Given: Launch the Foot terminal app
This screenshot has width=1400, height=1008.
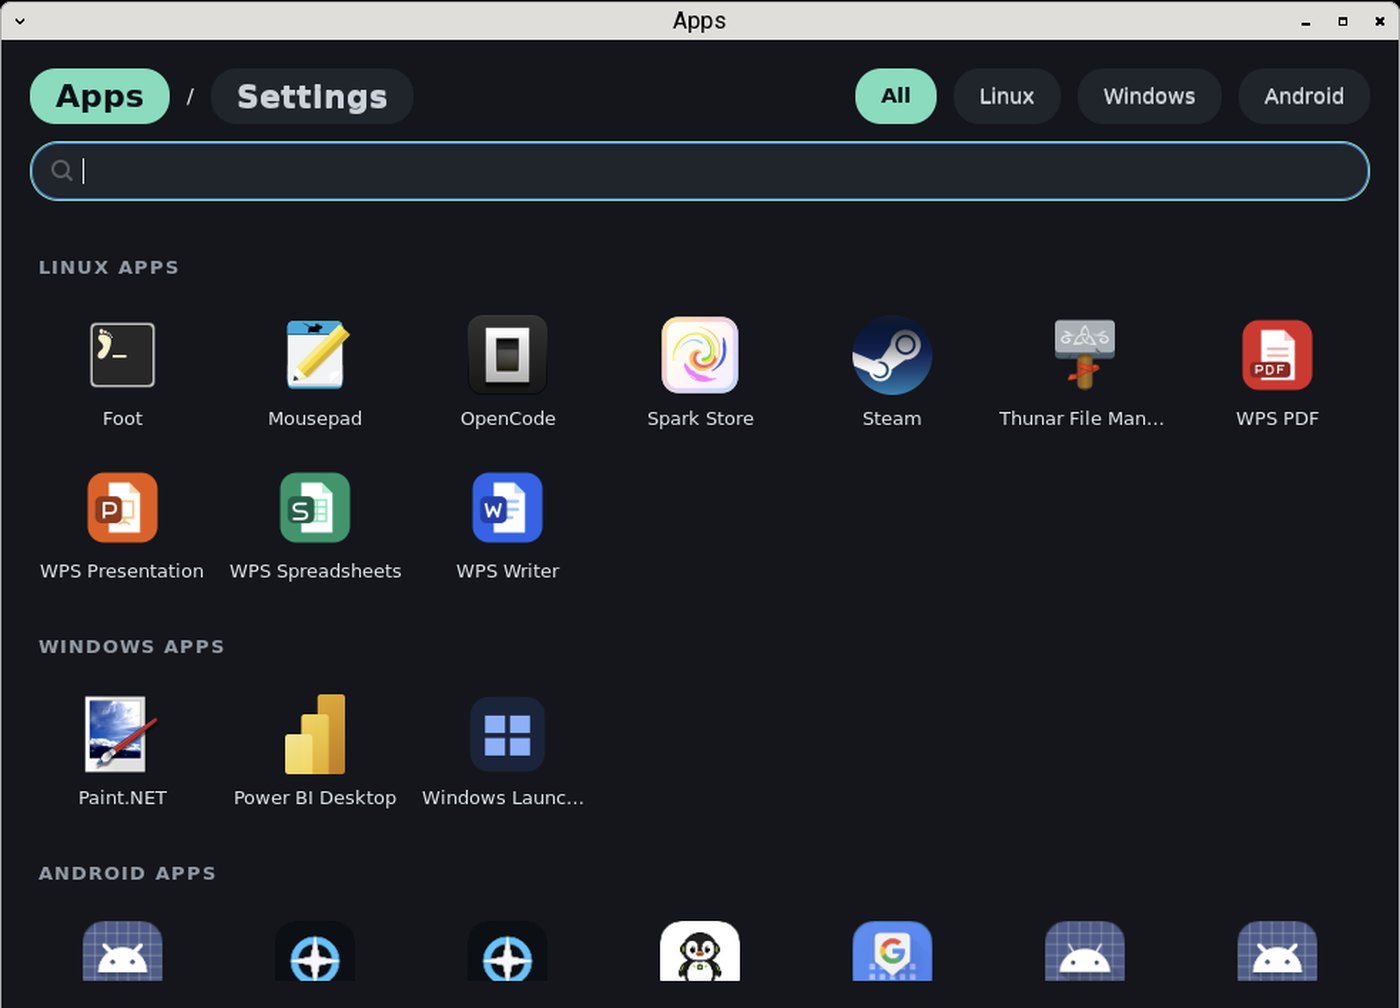Looking at the screenshot, I should (x=122, y=355).
